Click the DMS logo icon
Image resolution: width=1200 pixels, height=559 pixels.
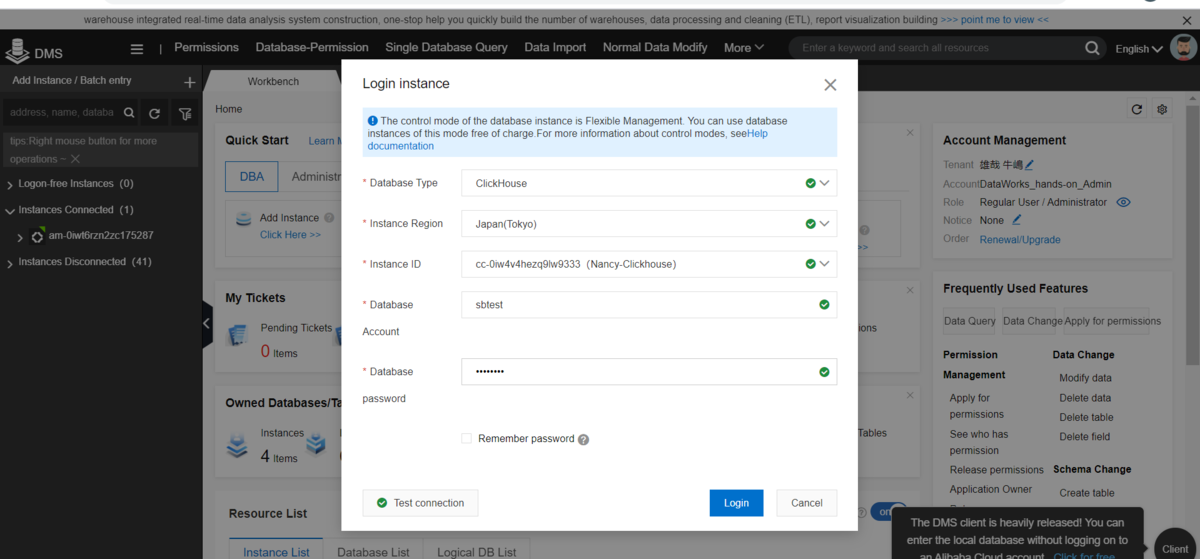(x=17, y=50)
